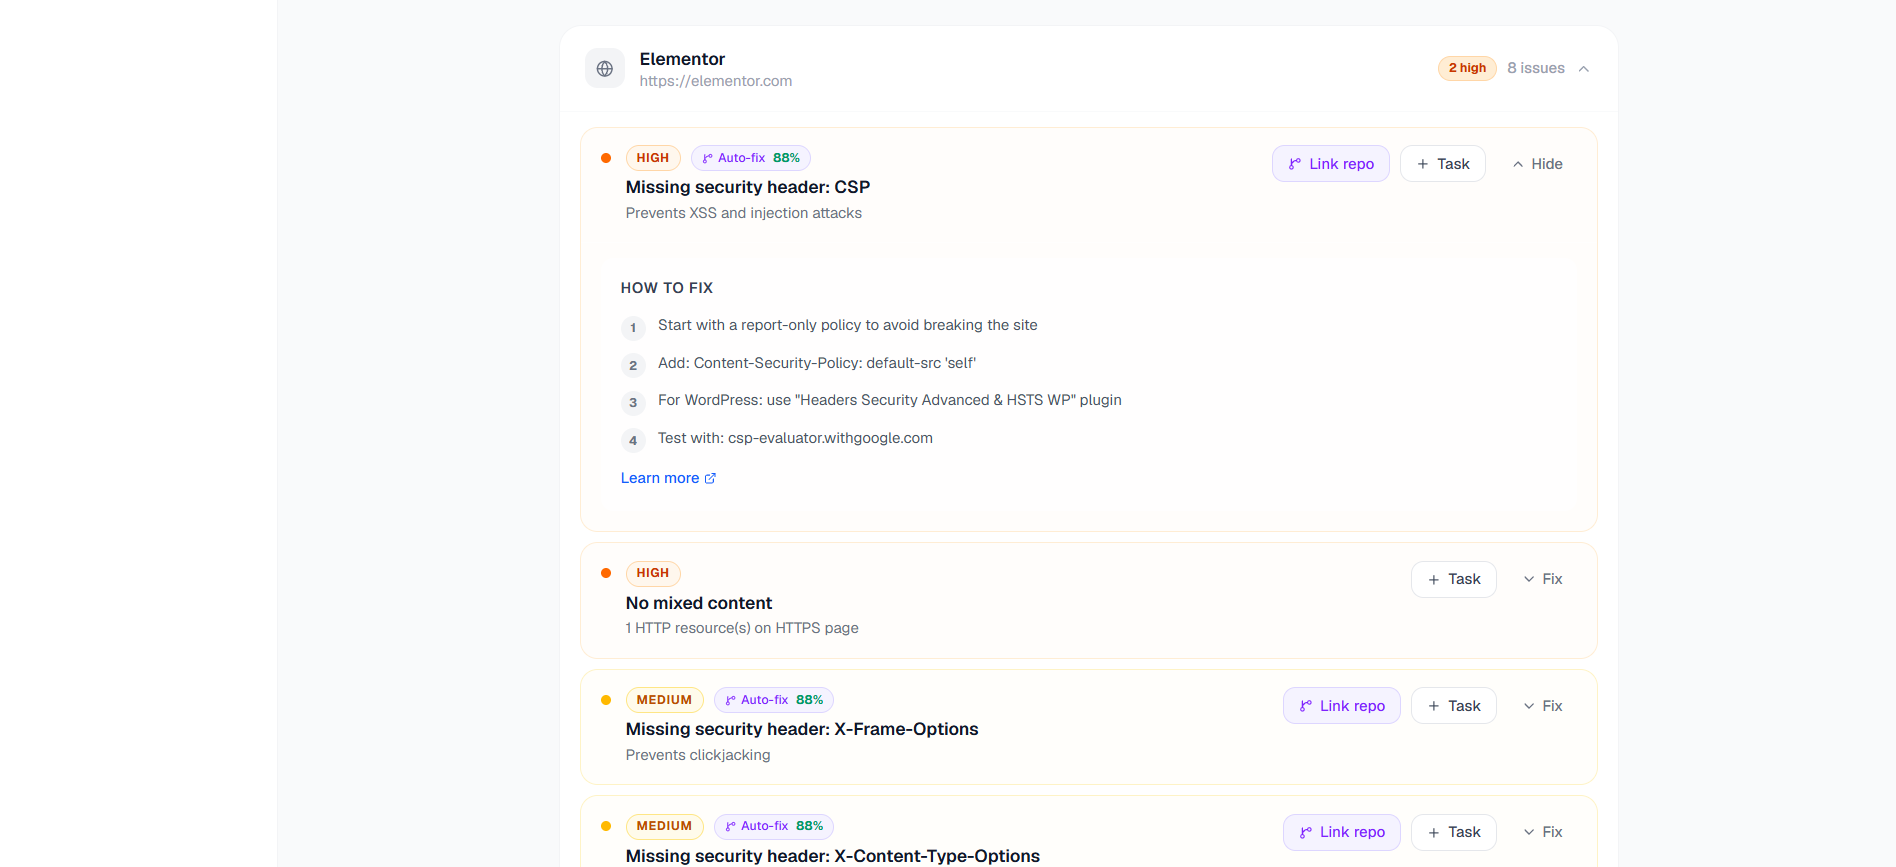Click step 1 about the report-only policy
The image size is (1896, 867).
click(848, 325)
